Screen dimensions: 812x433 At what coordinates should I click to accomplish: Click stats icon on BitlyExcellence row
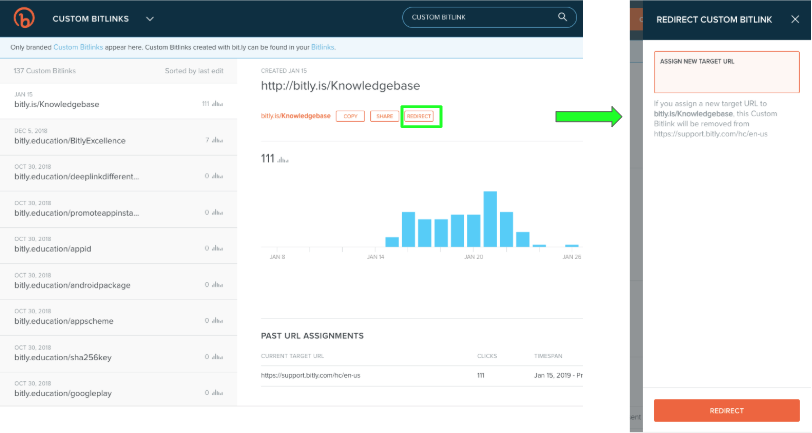[x=218, y=140]
